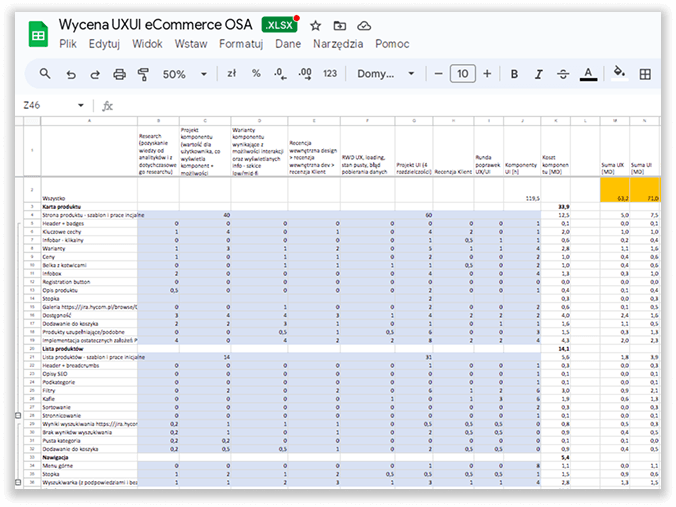
Task: Decrease decimal places
Action: pos(280,74)
